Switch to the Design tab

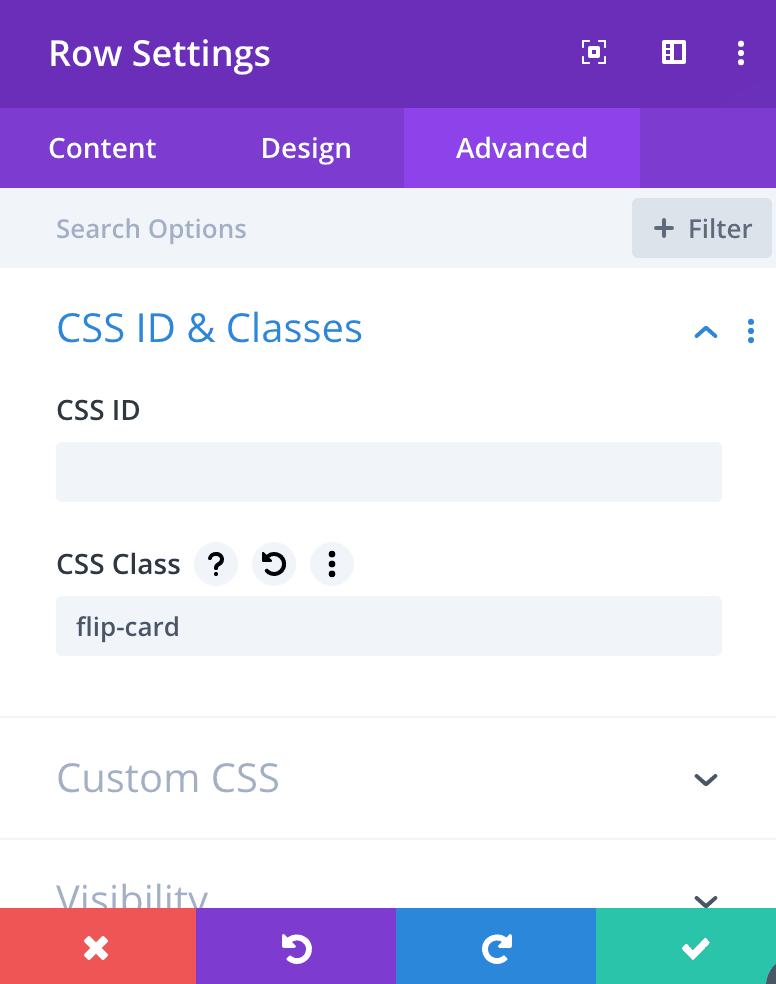click(306, 148)
